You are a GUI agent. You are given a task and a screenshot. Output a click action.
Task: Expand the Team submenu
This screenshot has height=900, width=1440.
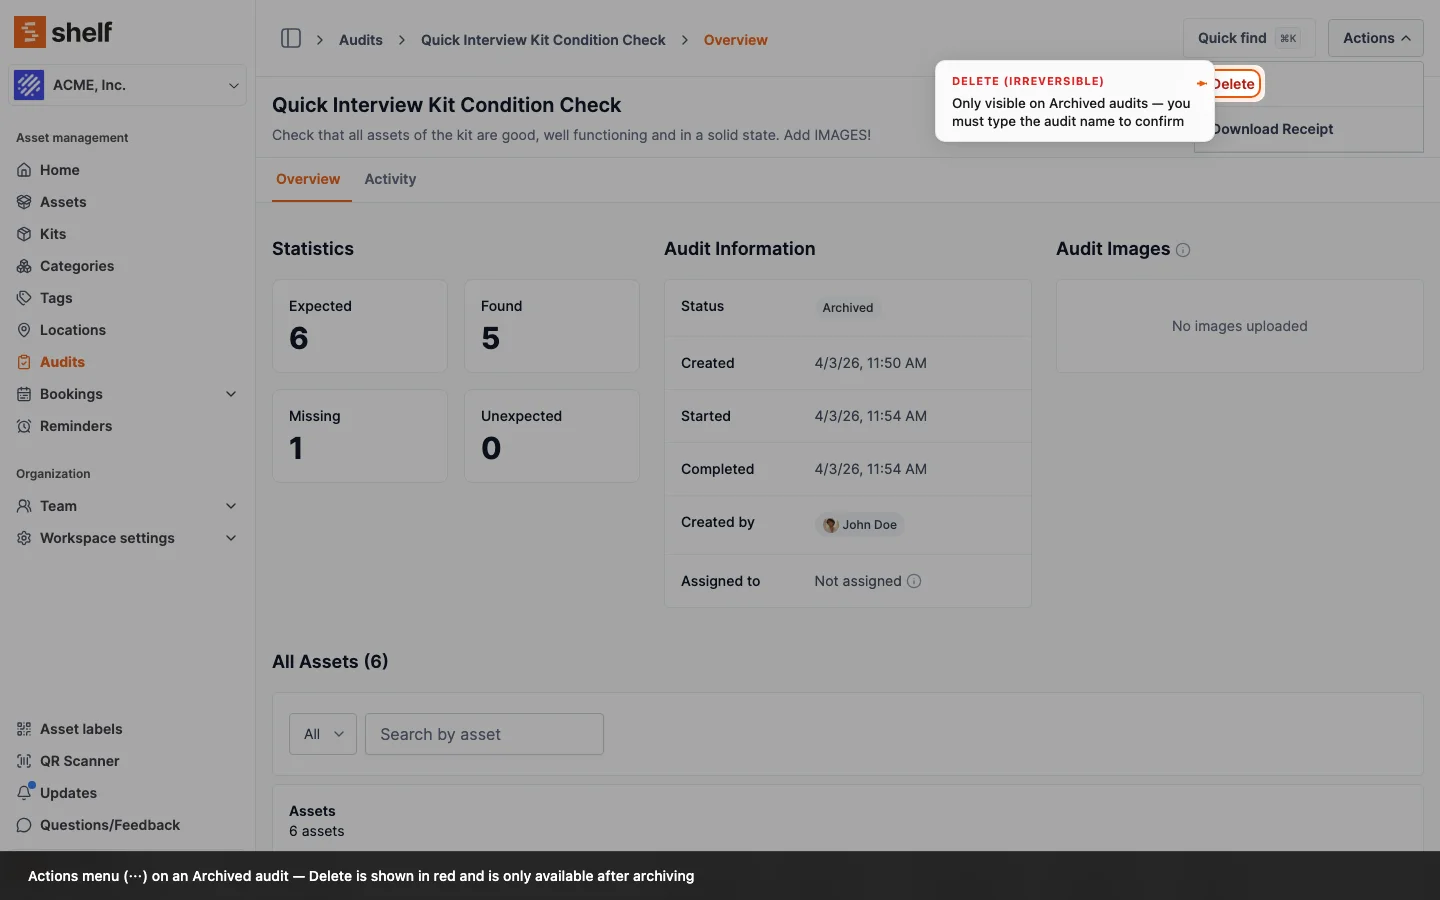click(x=231, y=506)
